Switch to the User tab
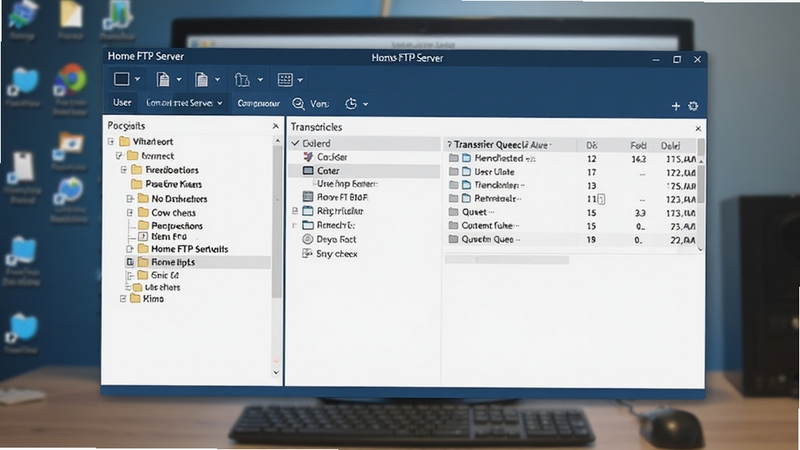The height and width of the screenshot is (450, 800). click(122, 103)
